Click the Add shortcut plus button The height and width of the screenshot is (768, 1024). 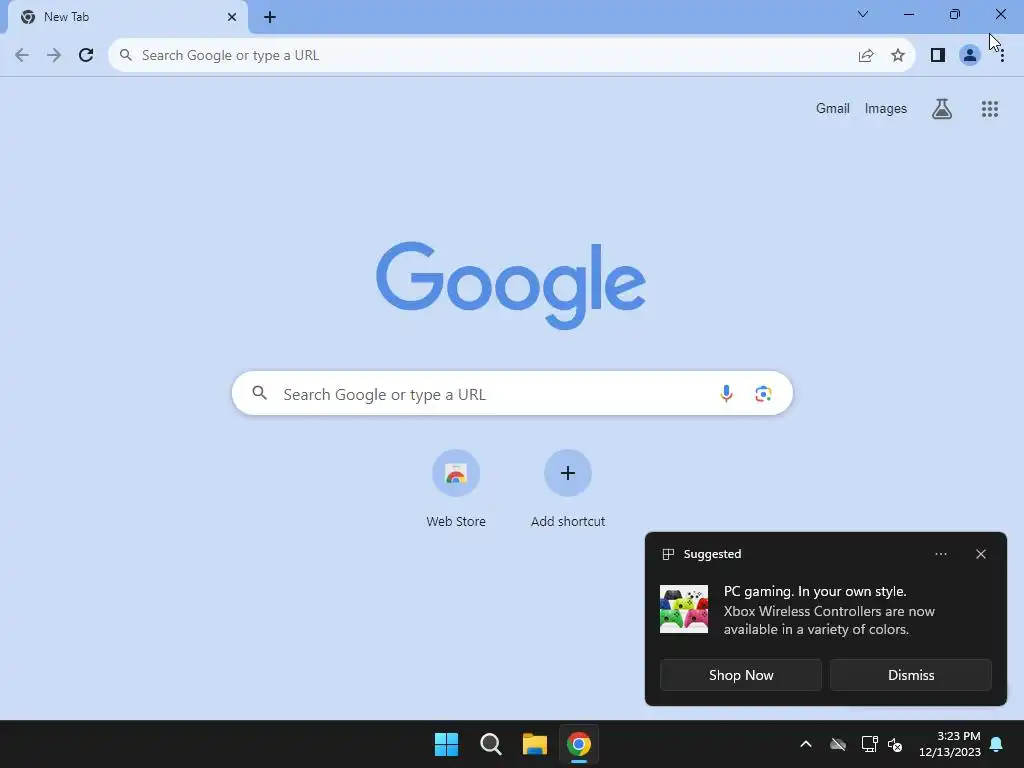tap(568, 473)
